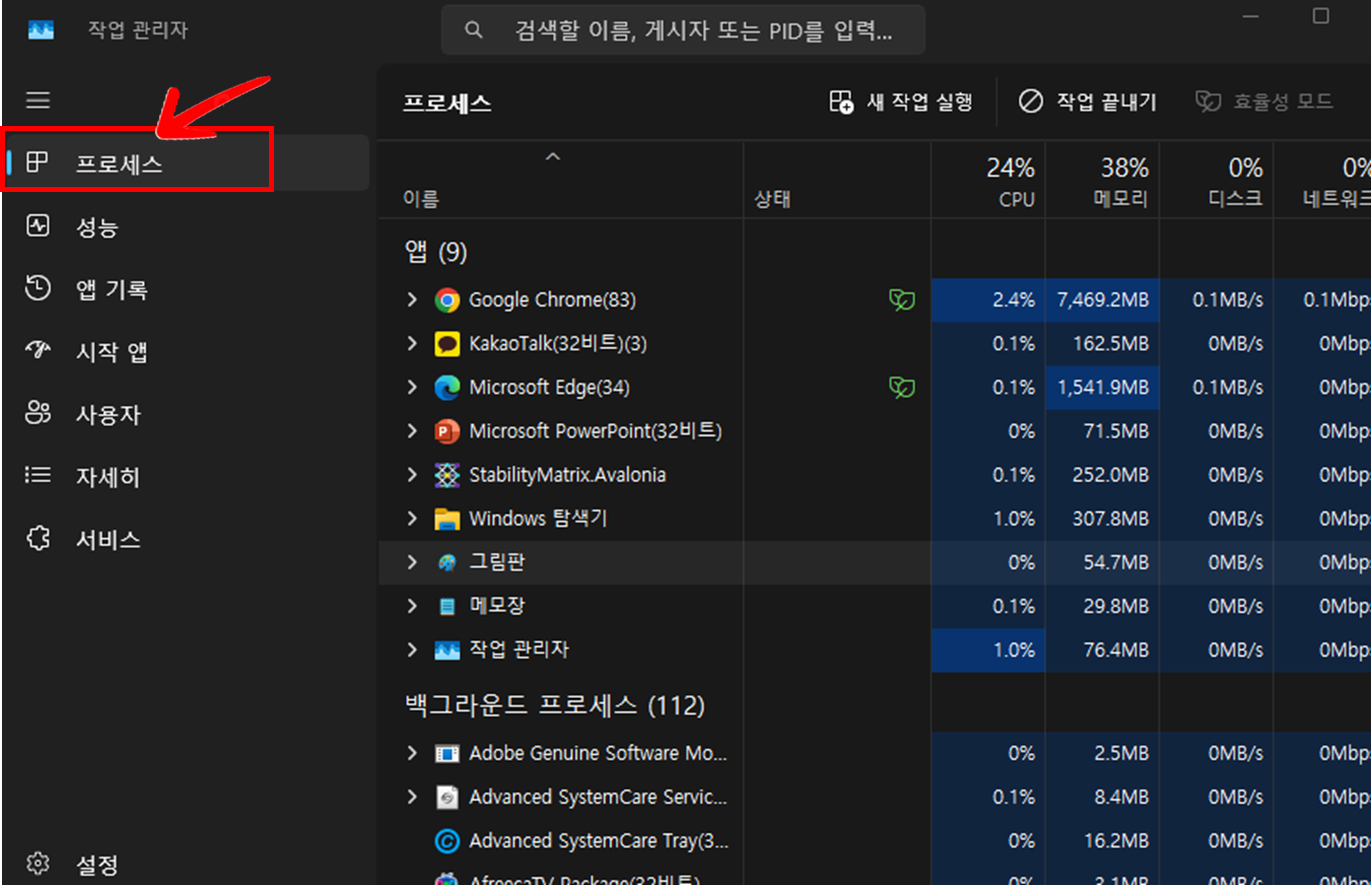The image size is (1371, 885).
Task: Click the Windows 탐색기 folder icon
Action: pos(447,519)
